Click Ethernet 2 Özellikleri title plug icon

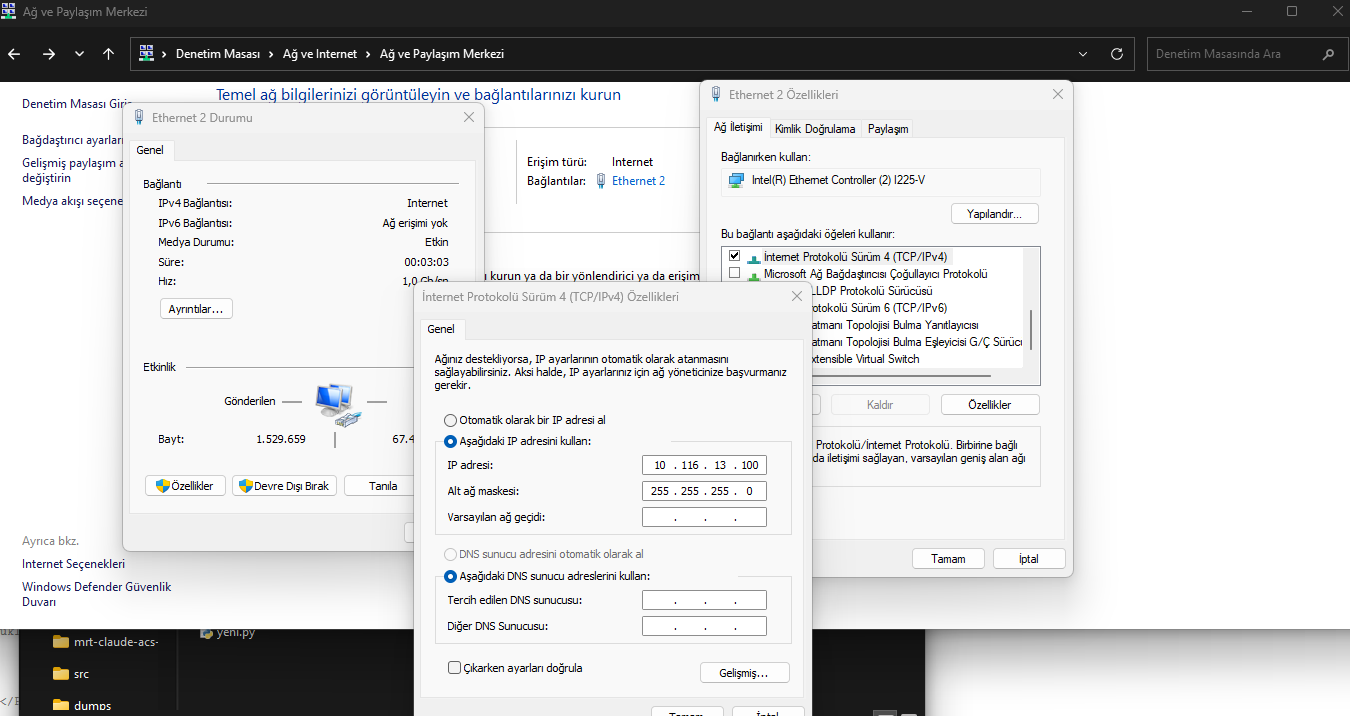click(x=716, y=95)
